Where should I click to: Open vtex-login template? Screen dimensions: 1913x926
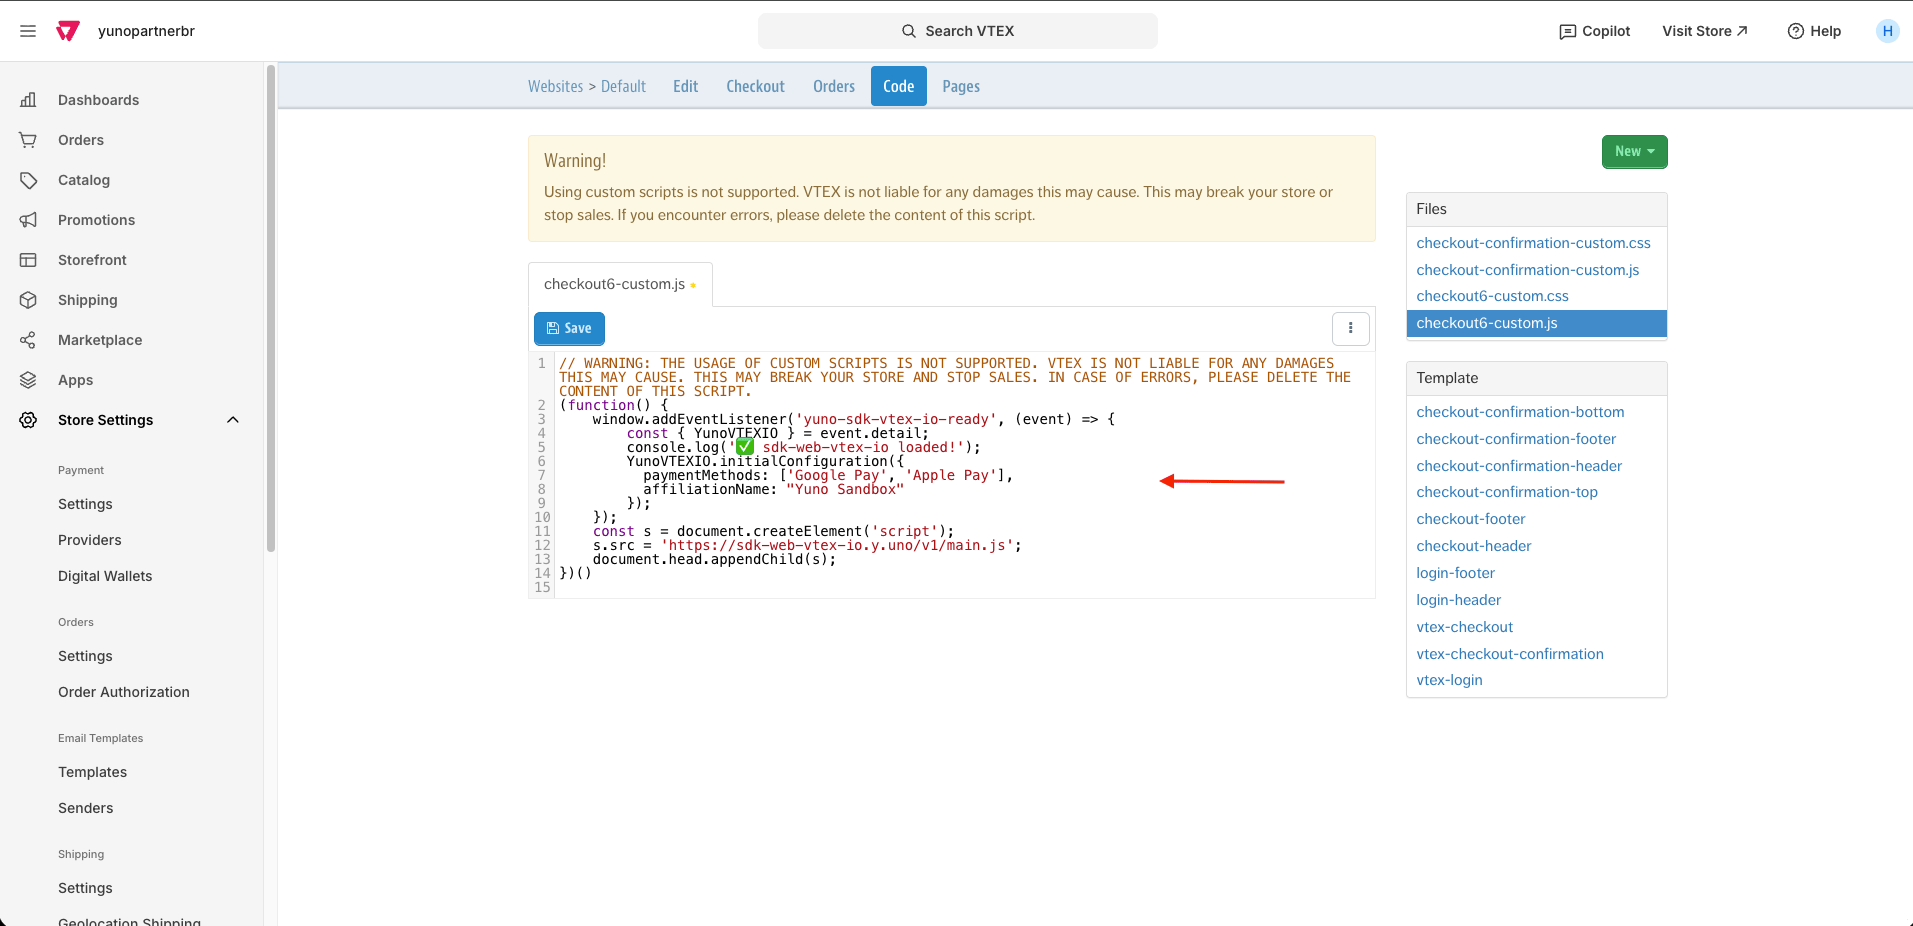[x=1449, y=680]
